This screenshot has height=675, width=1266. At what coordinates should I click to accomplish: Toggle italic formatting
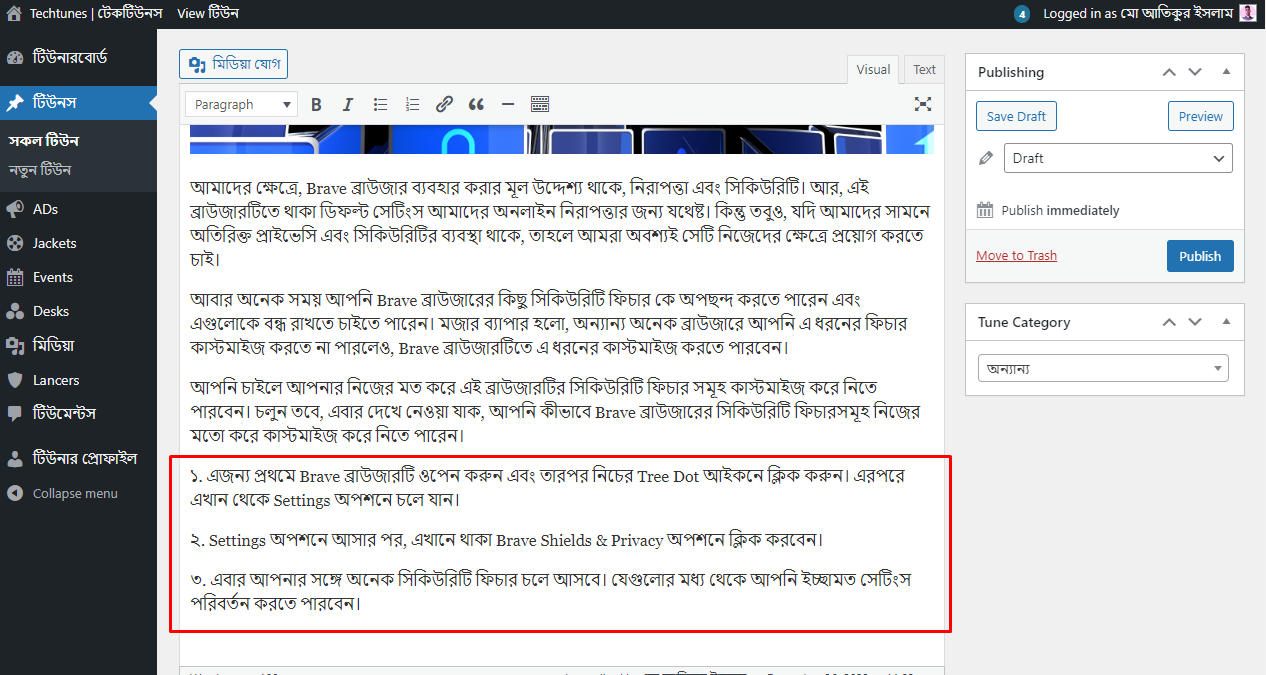click(x=347, y=103)
